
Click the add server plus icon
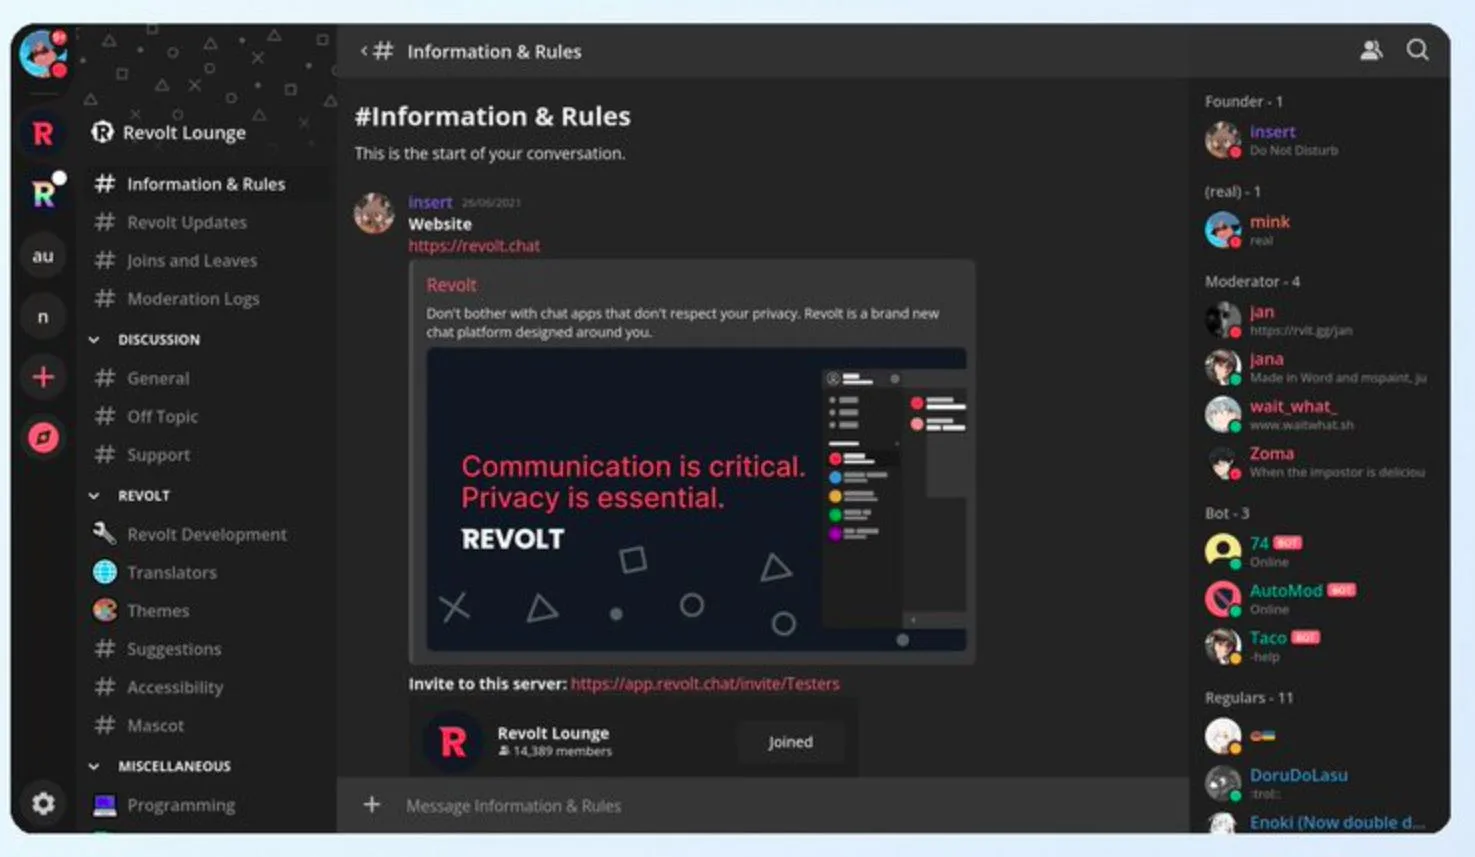[x=43, y=377]
